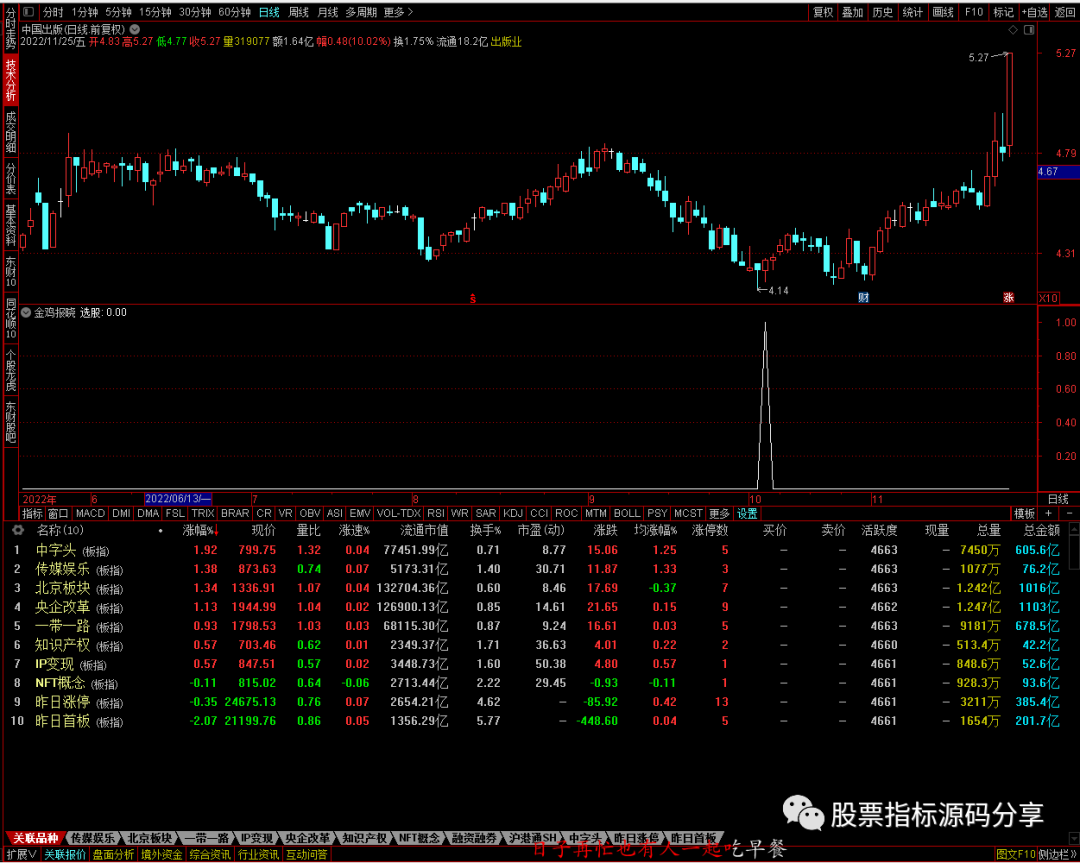
Task: Click the X10 scale button
Action: pyautogui.click(x=1048, y=298)
